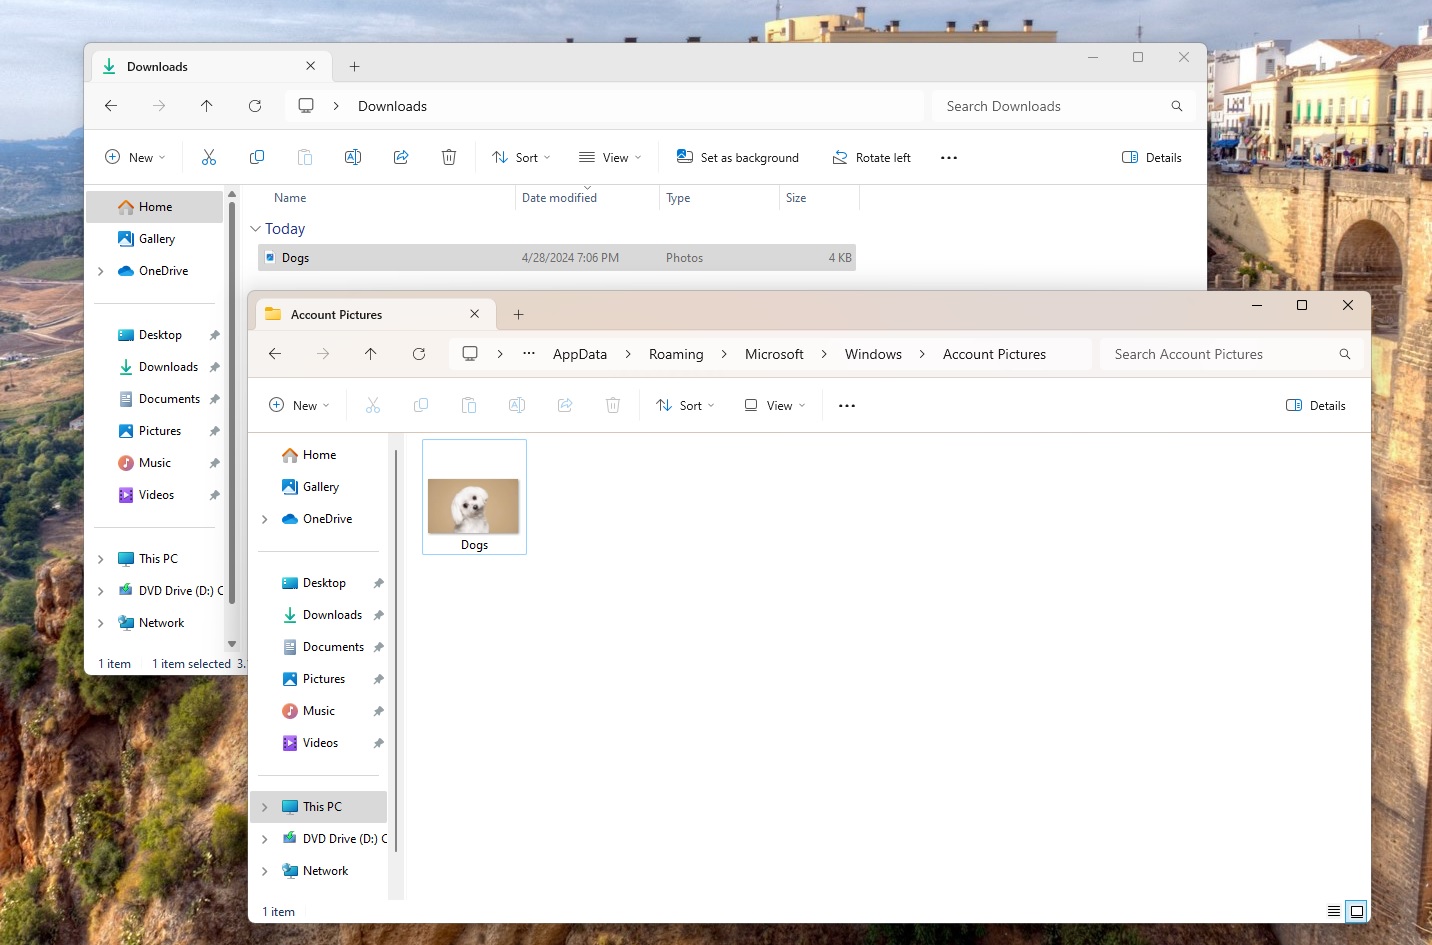The height and width of the screenshot is (945, 1432).
Task: Create a New item in Account Pictures
Action: coord(298,405)
